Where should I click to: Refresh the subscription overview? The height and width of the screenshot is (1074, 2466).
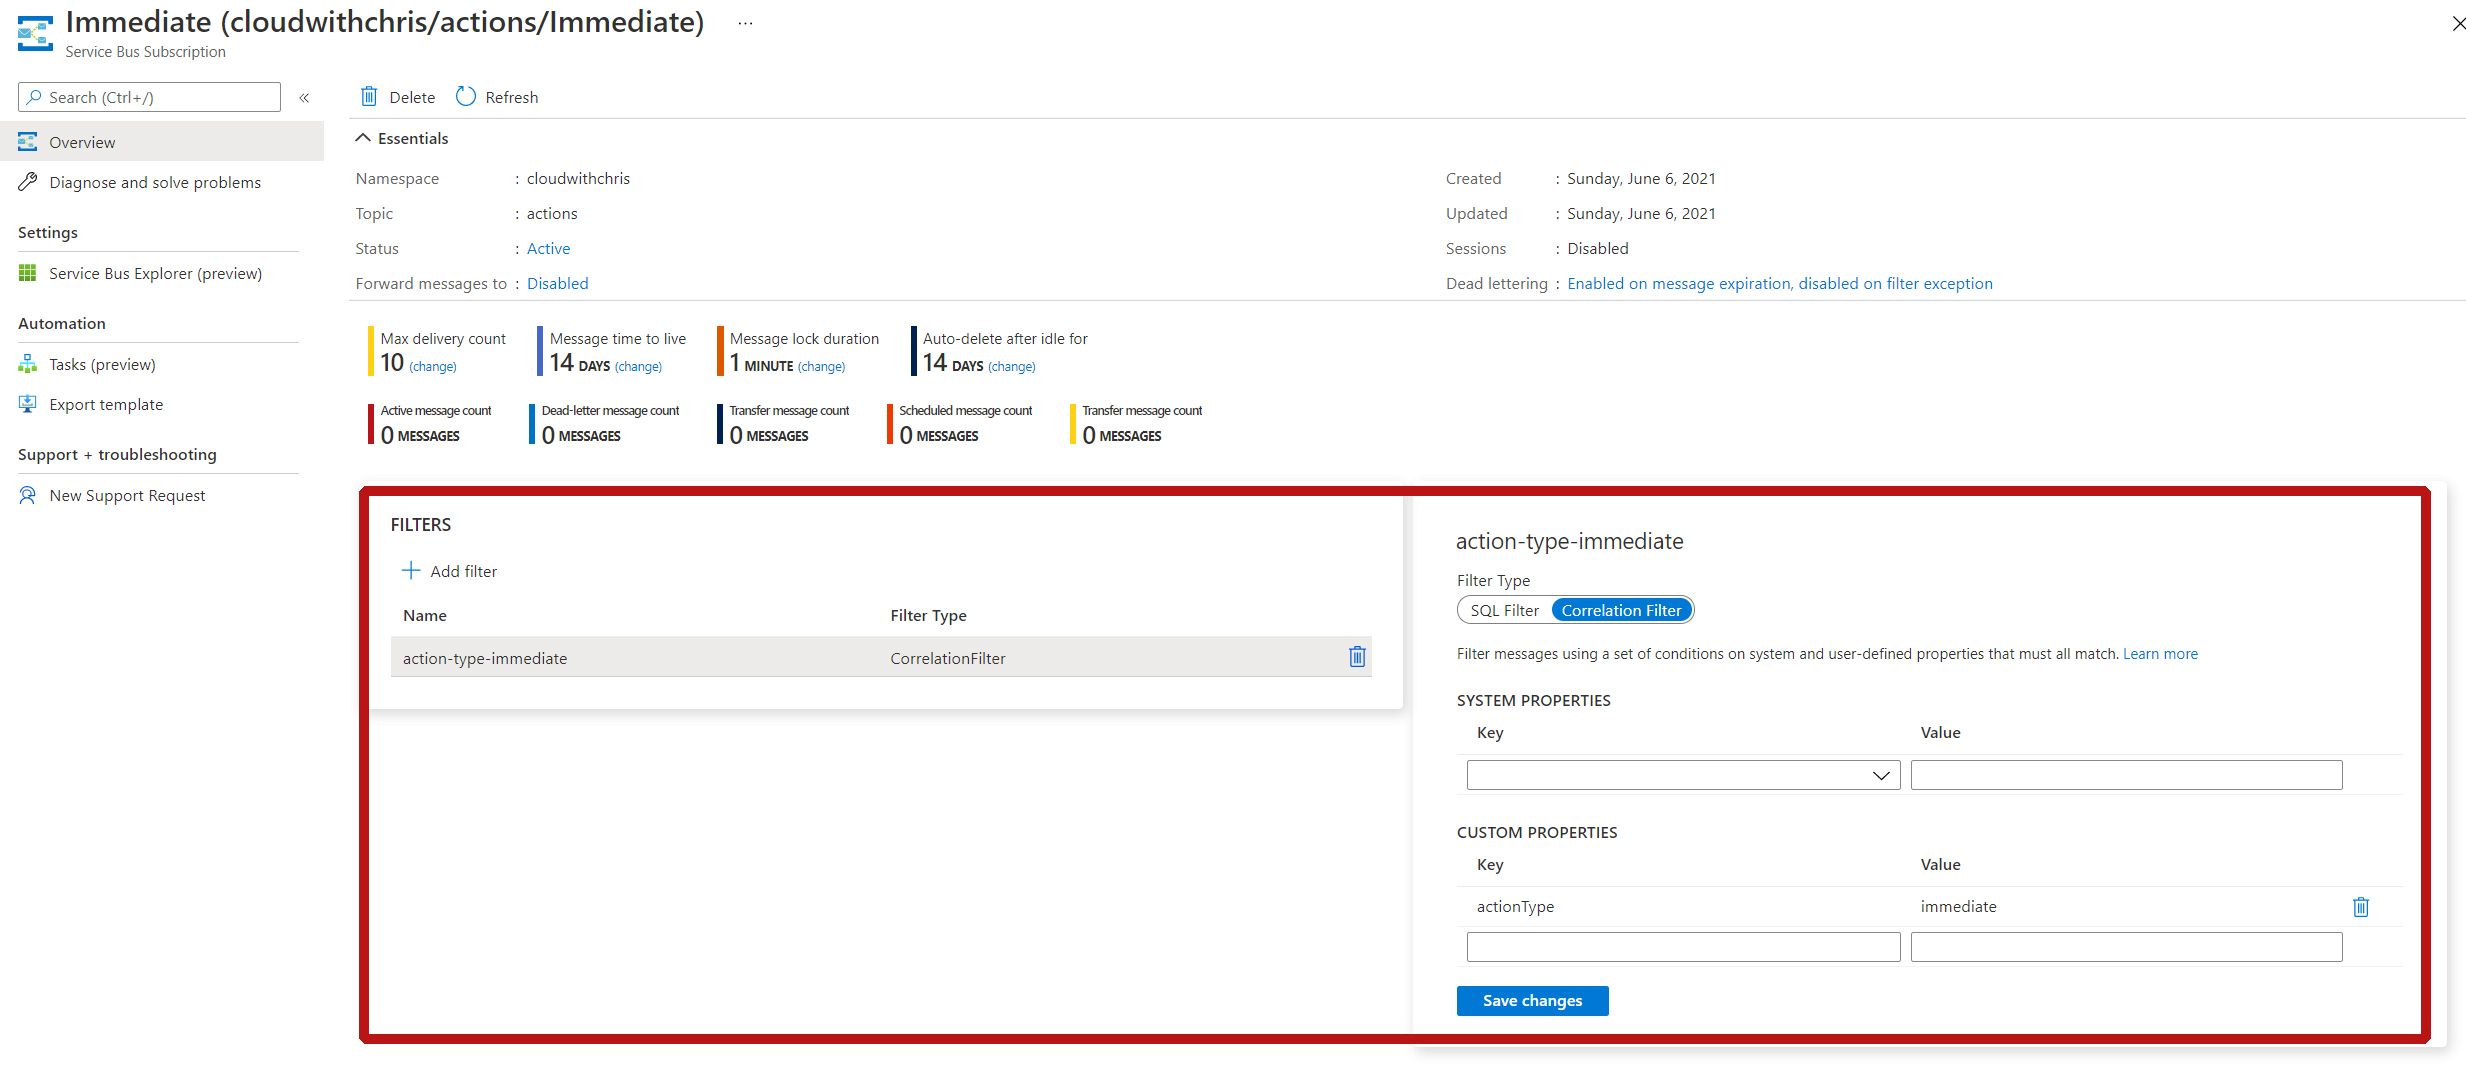[x=497, y=96]
